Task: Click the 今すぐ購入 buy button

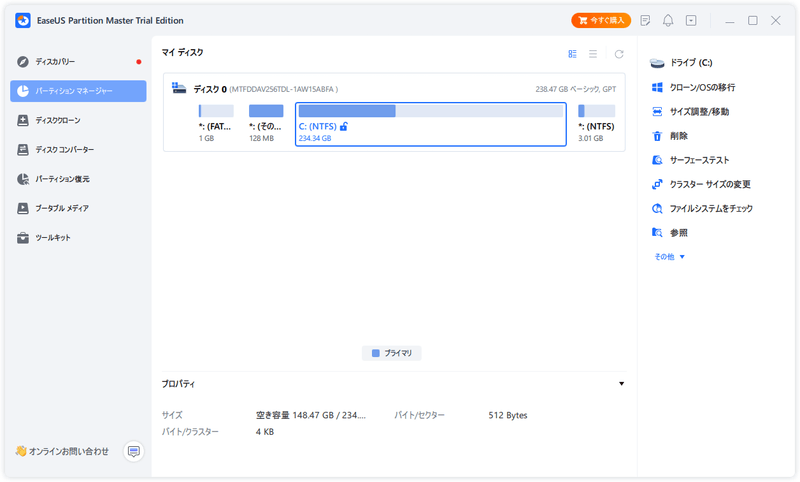Action: click(x=601, y=20)
